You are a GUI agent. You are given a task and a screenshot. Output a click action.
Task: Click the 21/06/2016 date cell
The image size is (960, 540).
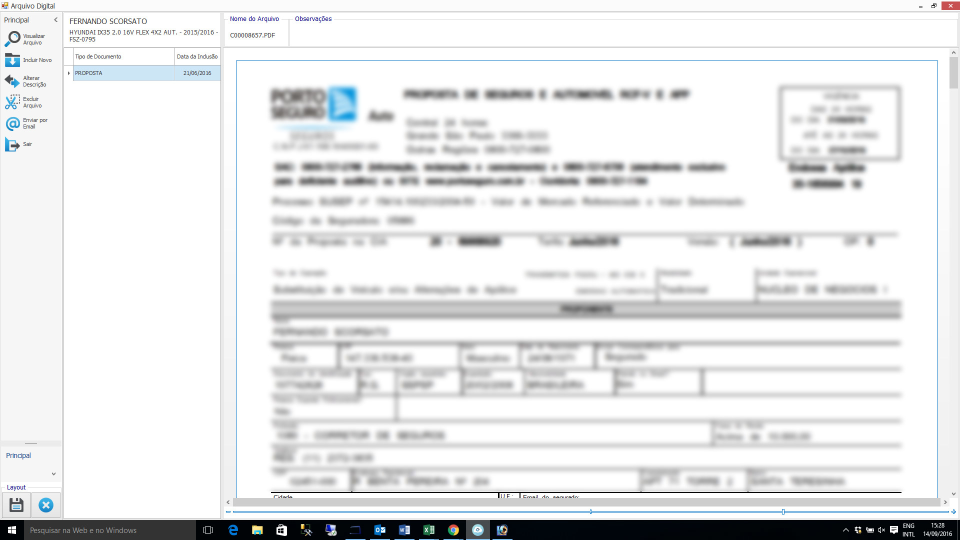coord(197,73)
